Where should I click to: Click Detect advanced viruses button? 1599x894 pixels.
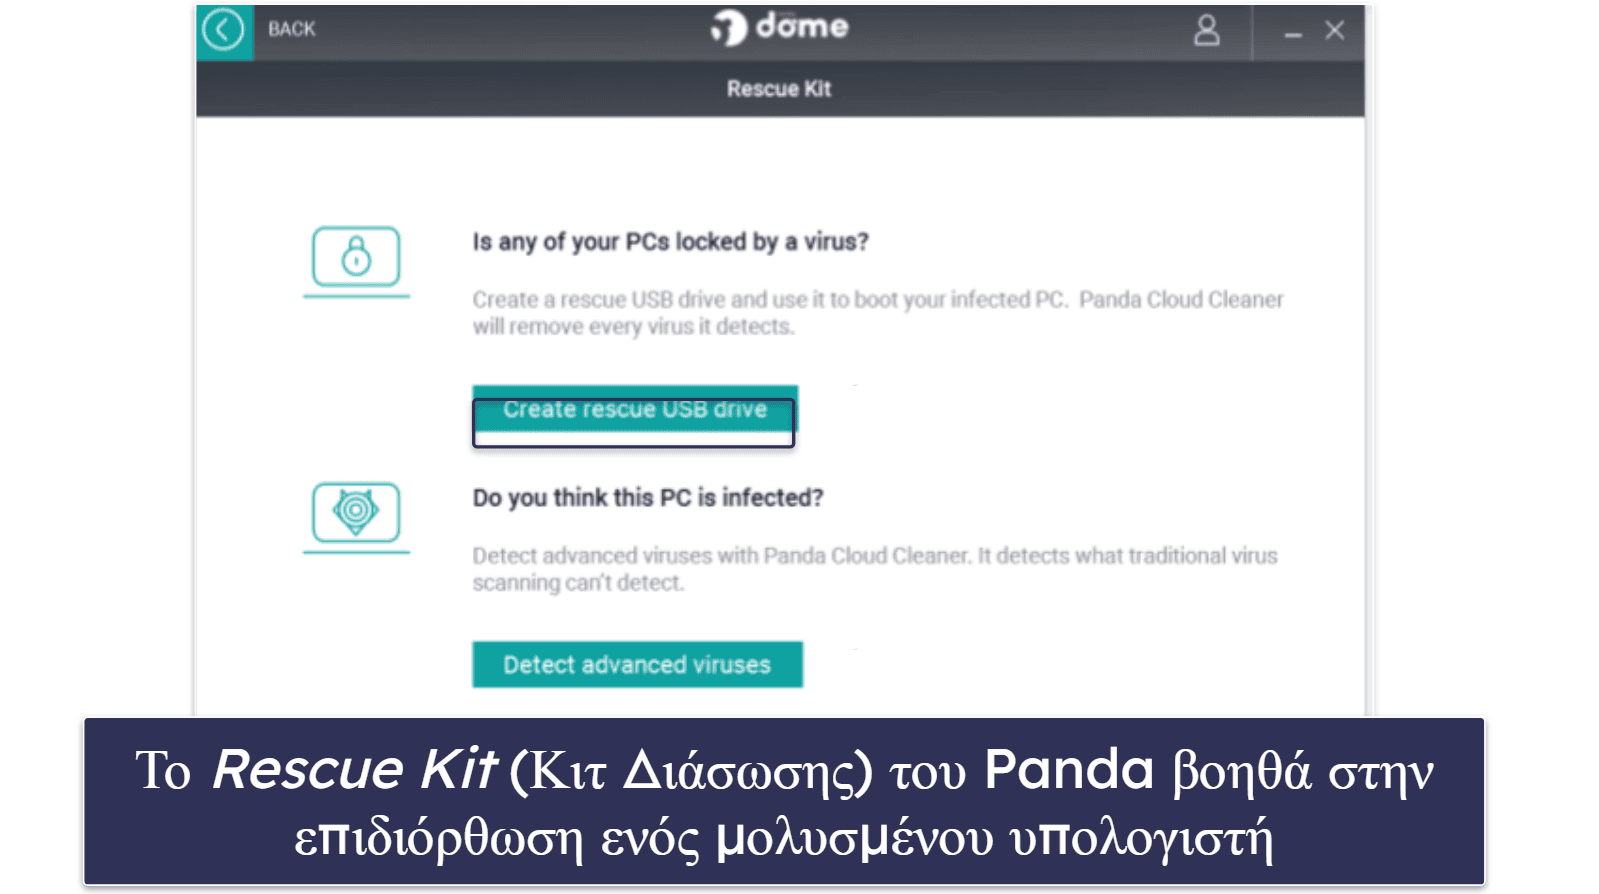(x=637, y=664)
